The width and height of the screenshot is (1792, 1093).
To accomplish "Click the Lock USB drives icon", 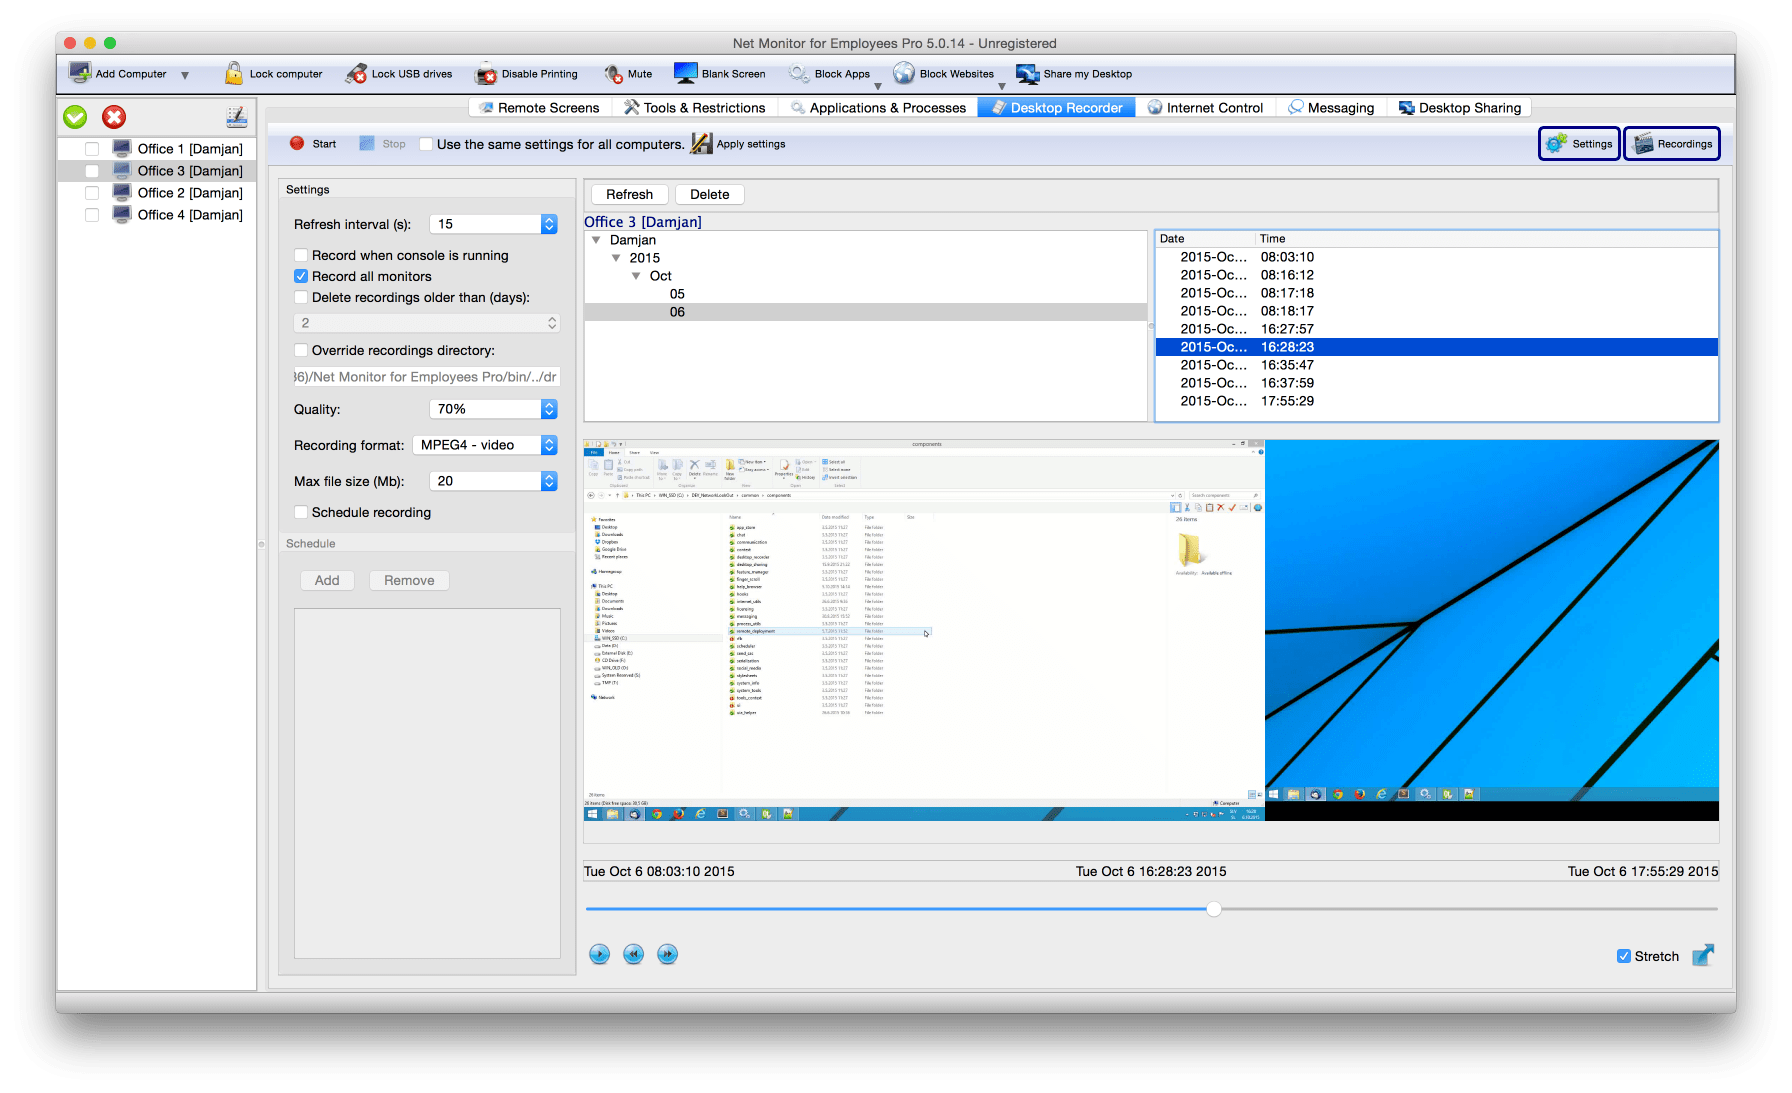I will pyautogui.click(x=356, y=74).
